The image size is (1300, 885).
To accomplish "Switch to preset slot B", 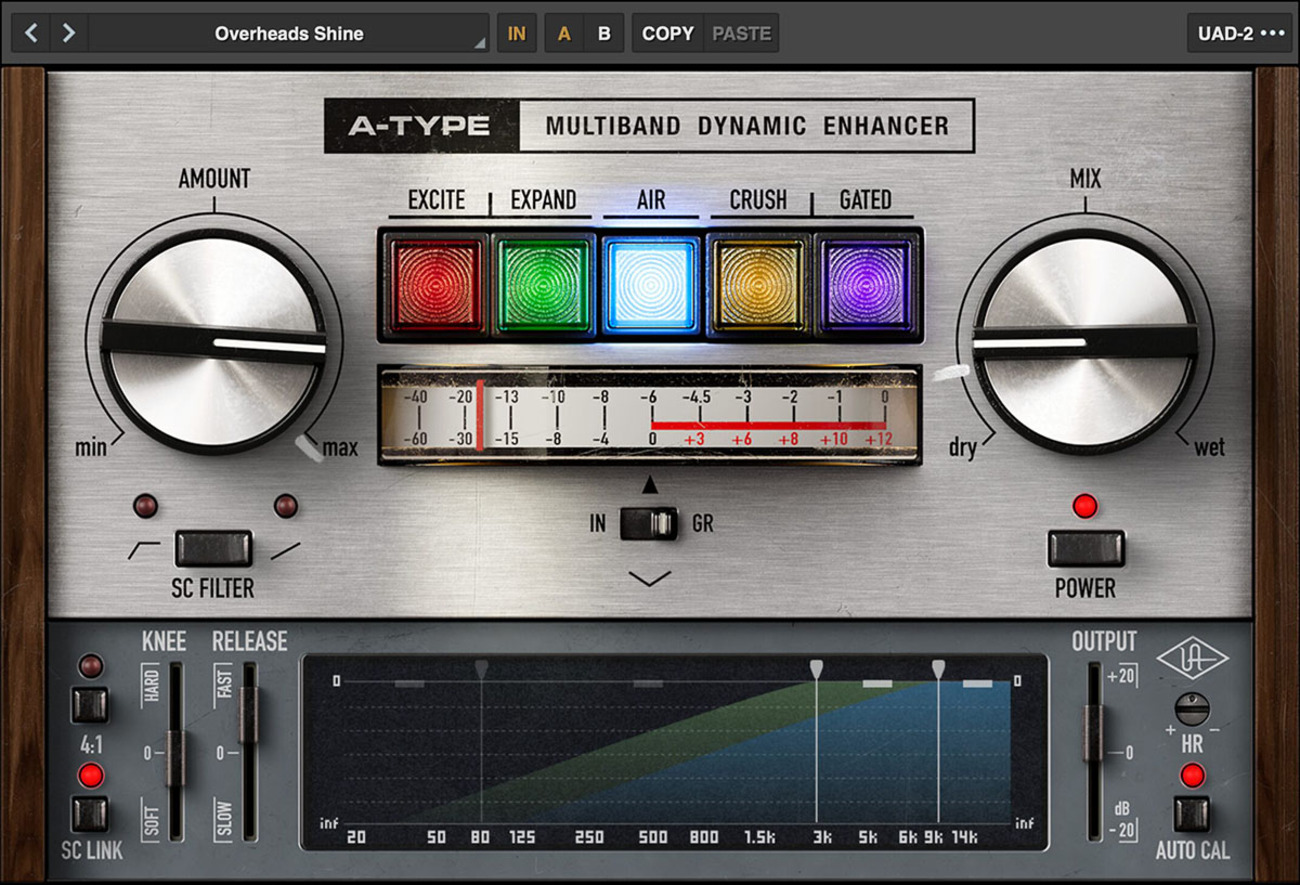I will tap(604, 33).
